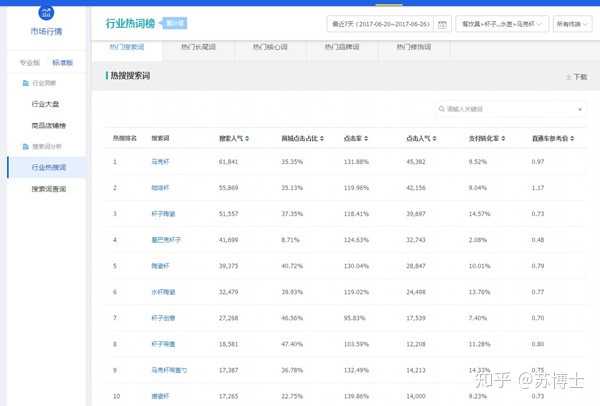Click the 马克杯 search term link

(x=160, y=161)
